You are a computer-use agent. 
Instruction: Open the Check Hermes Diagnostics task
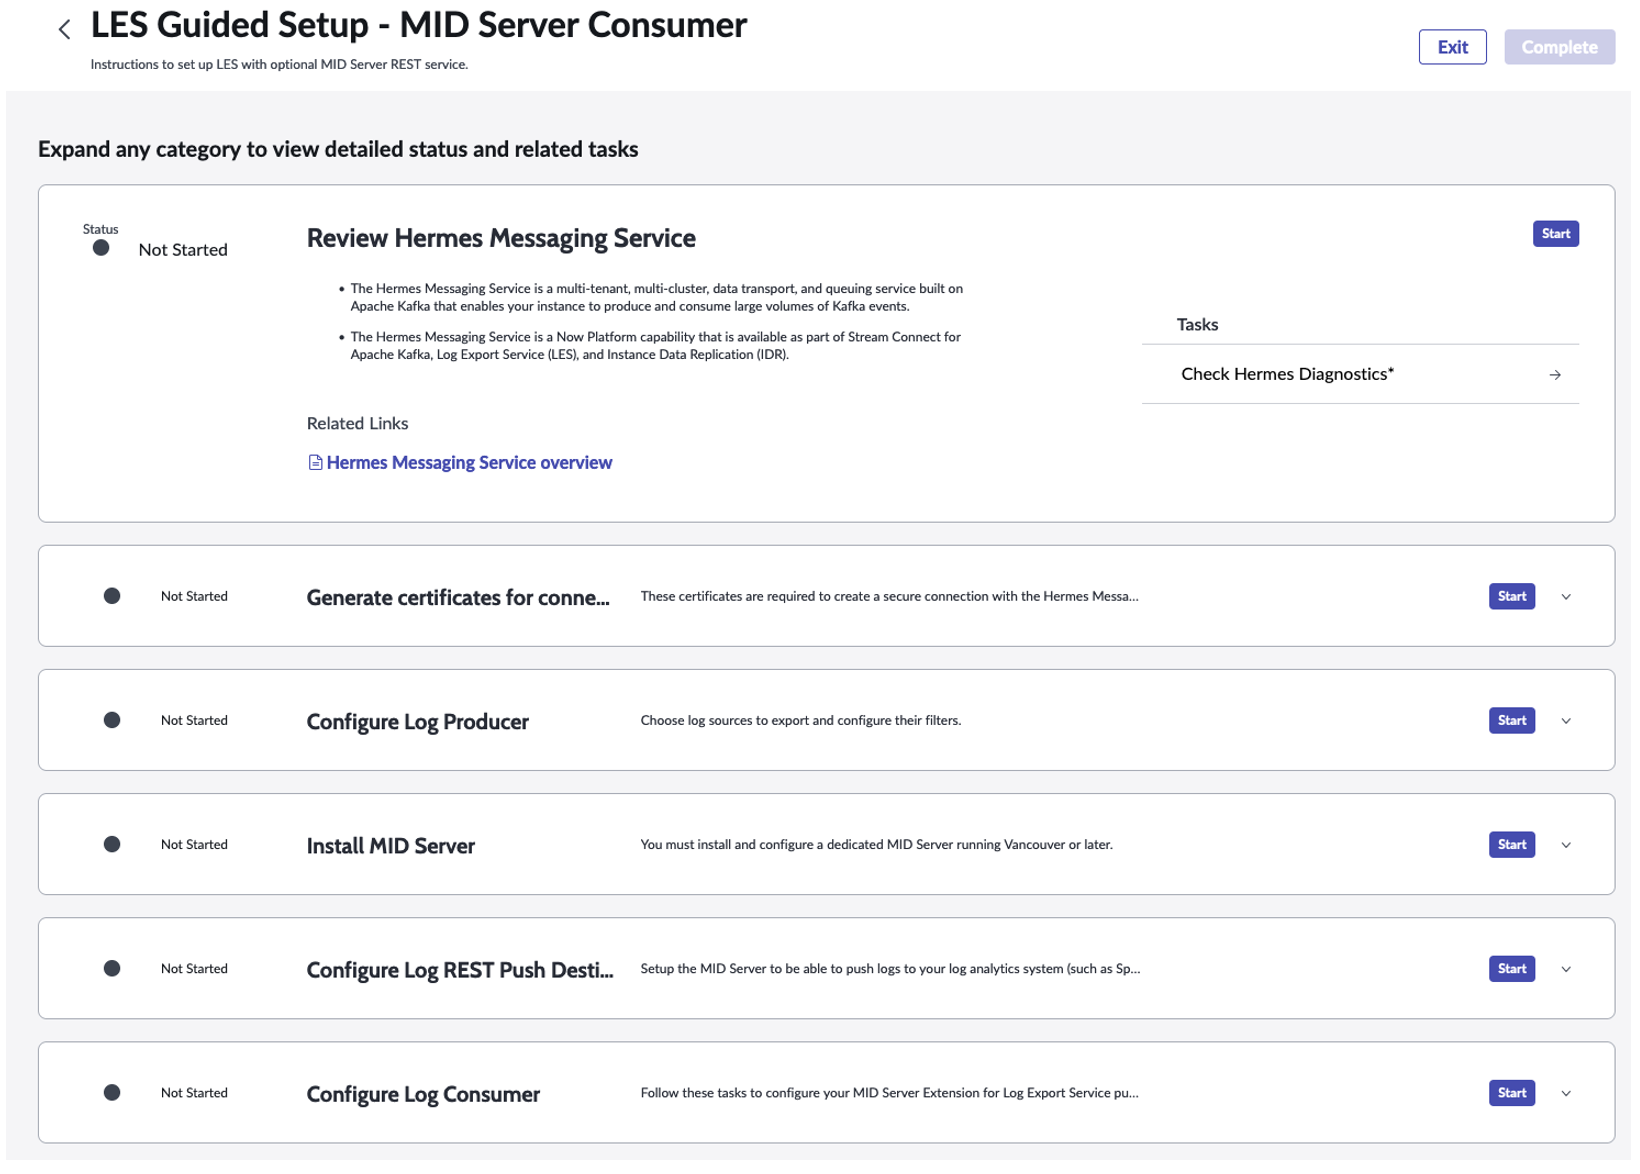[1360, 374]
